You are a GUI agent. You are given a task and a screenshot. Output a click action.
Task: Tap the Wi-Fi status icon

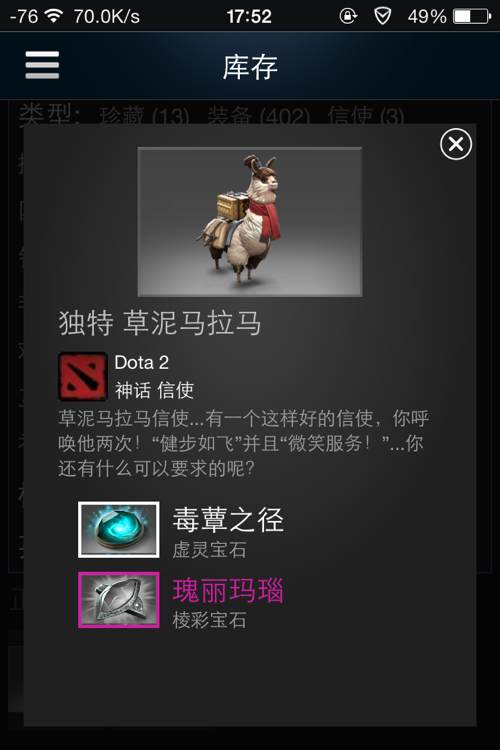(54, 16)
